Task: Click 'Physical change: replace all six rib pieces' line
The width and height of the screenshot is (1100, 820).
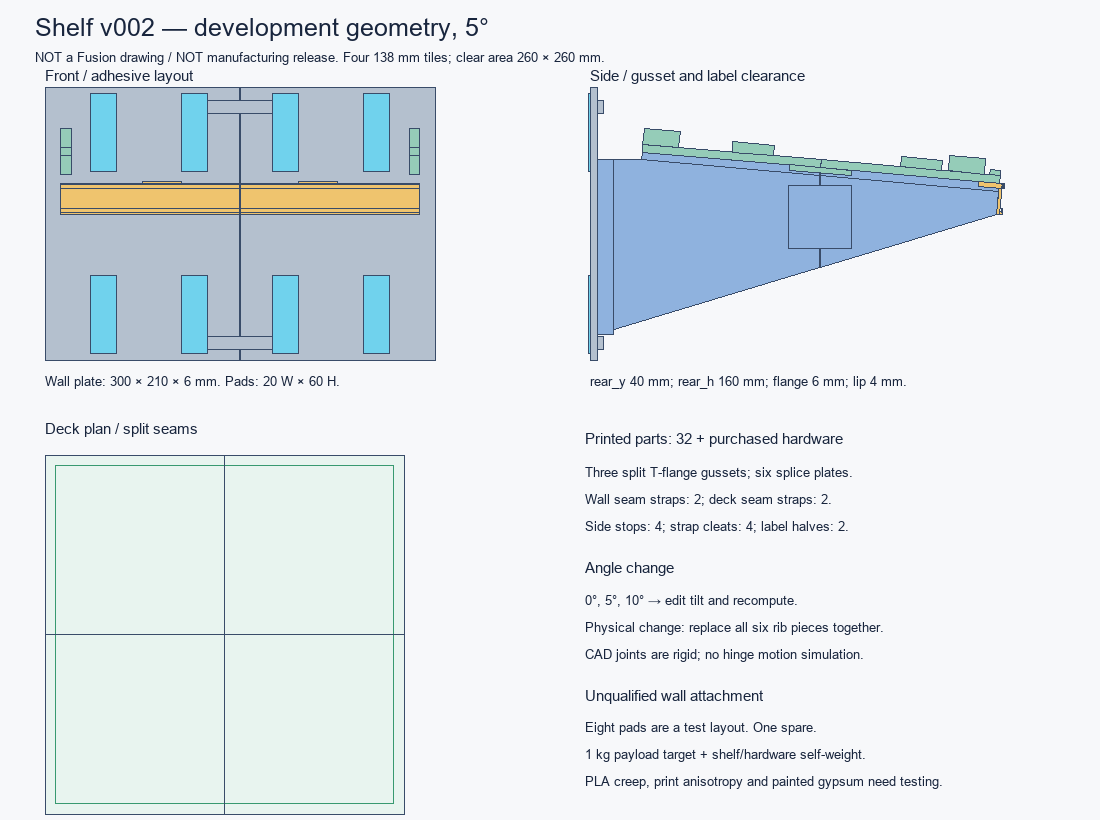Action: pos(734,628)
